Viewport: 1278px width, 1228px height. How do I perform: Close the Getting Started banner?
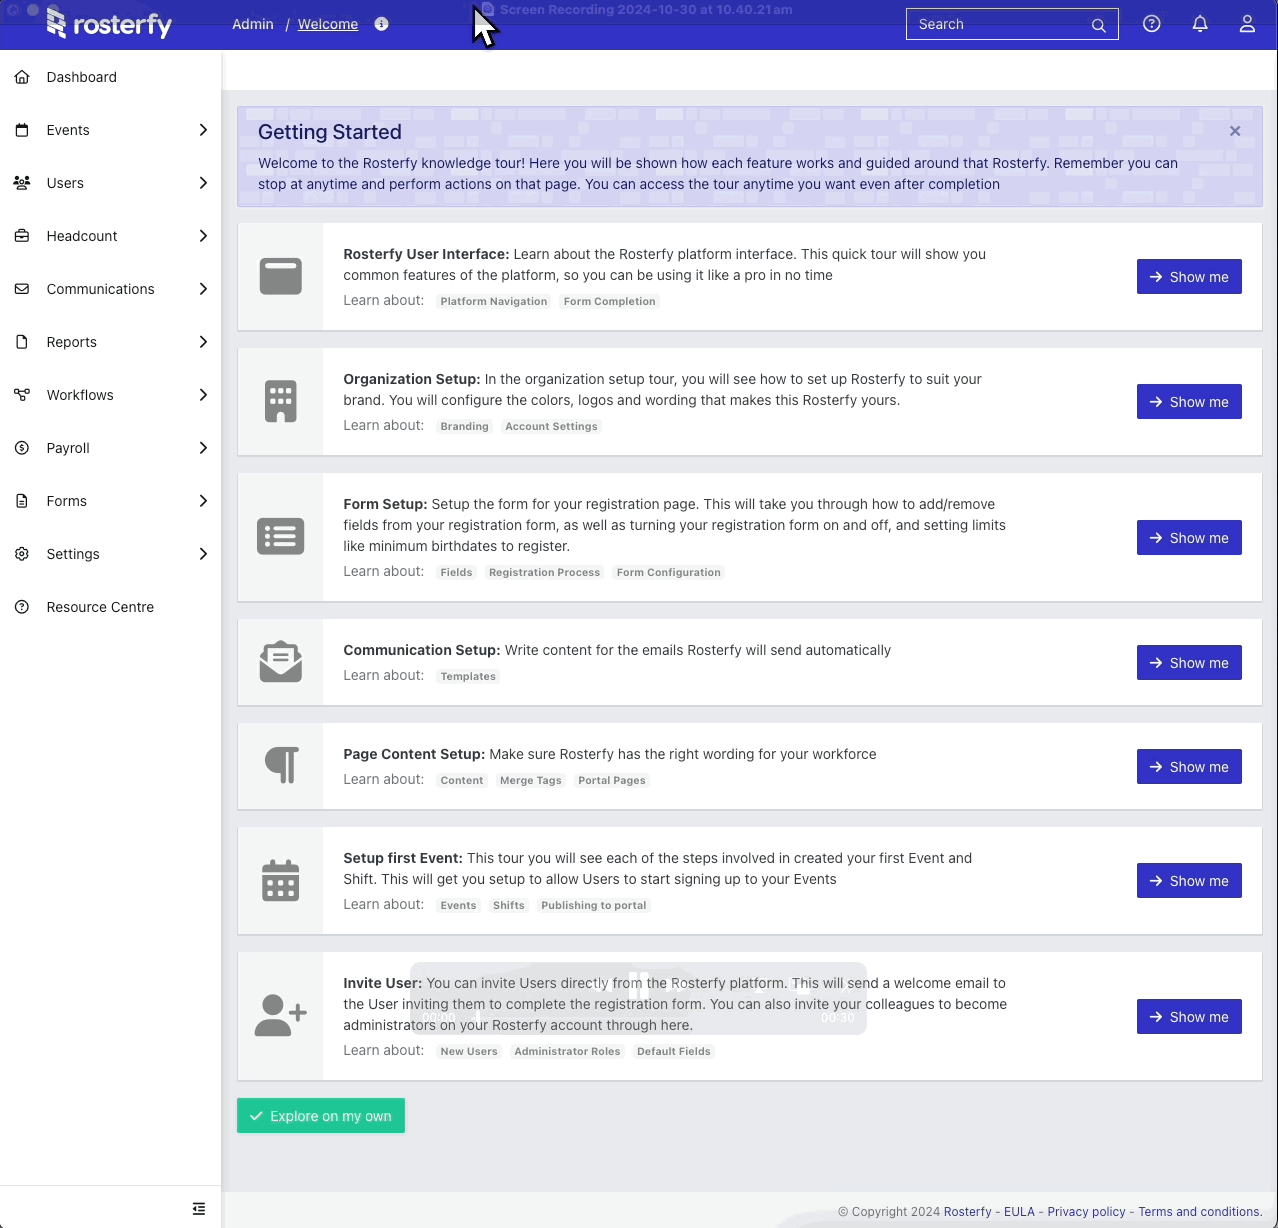pyautogui.click(x=1235, y=131)
